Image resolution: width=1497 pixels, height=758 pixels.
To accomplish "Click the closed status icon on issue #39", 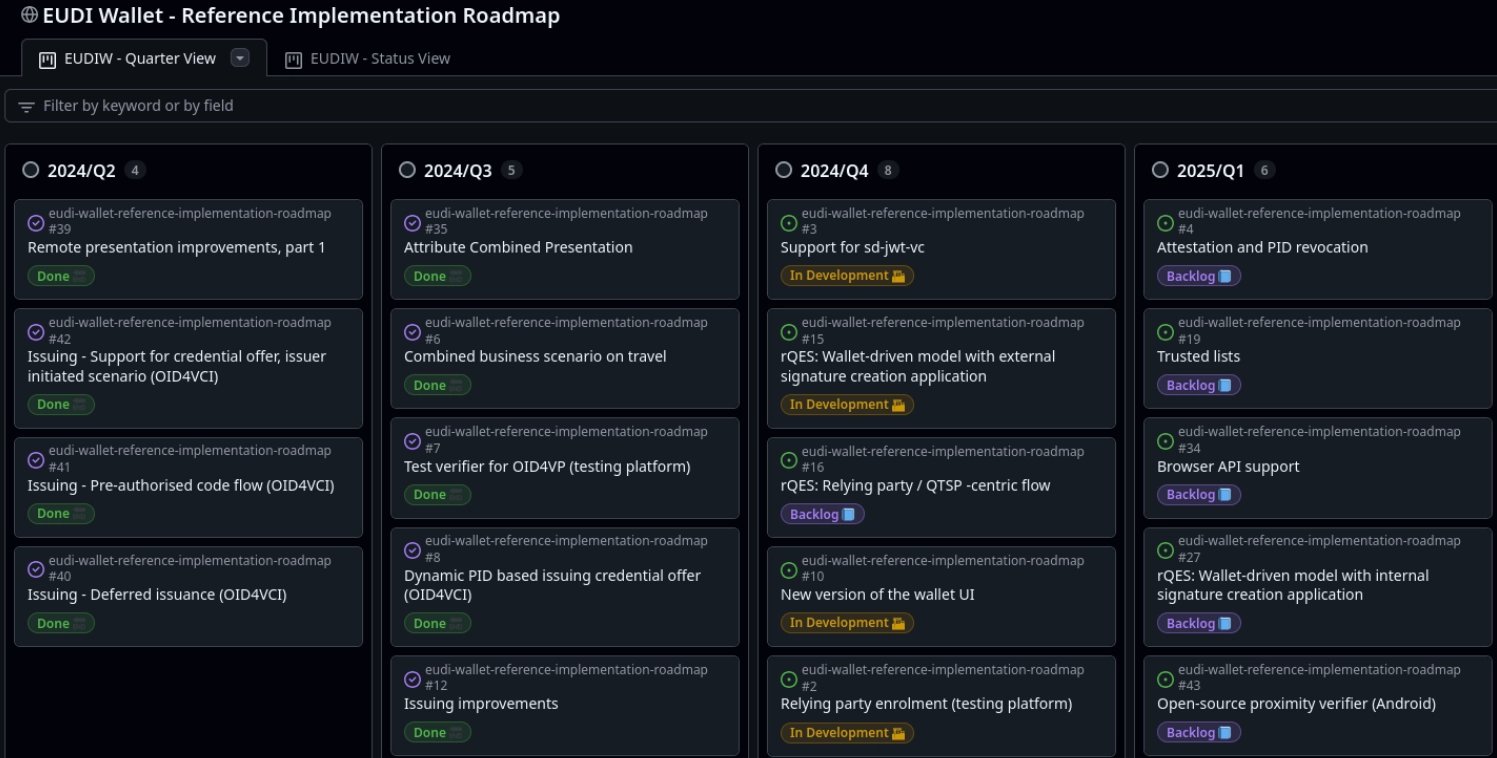I will 36,223.
